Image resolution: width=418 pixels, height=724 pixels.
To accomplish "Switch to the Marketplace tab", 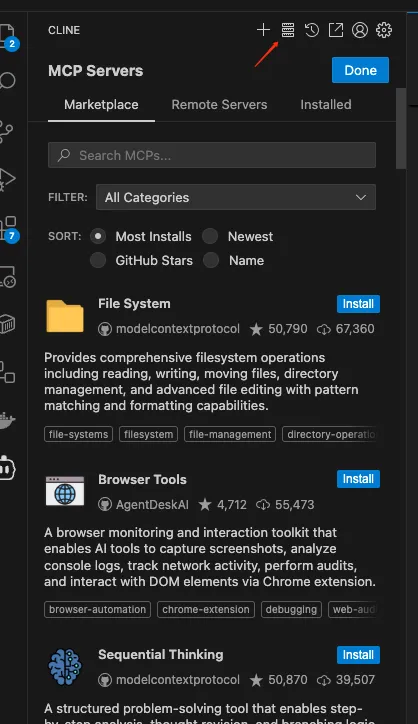I will 101,105.
